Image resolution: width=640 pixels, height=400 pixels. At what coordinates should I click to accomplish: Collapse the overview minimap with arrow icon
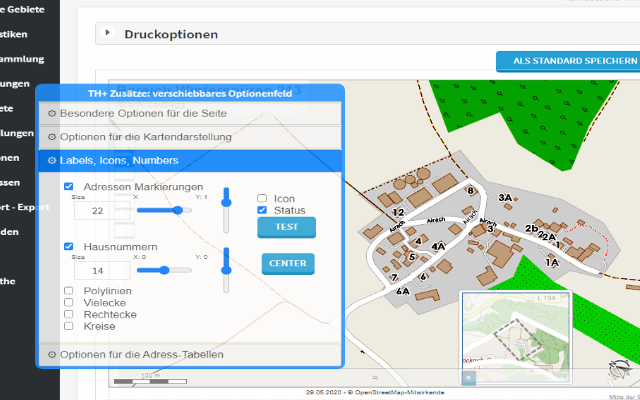point(469,378)
